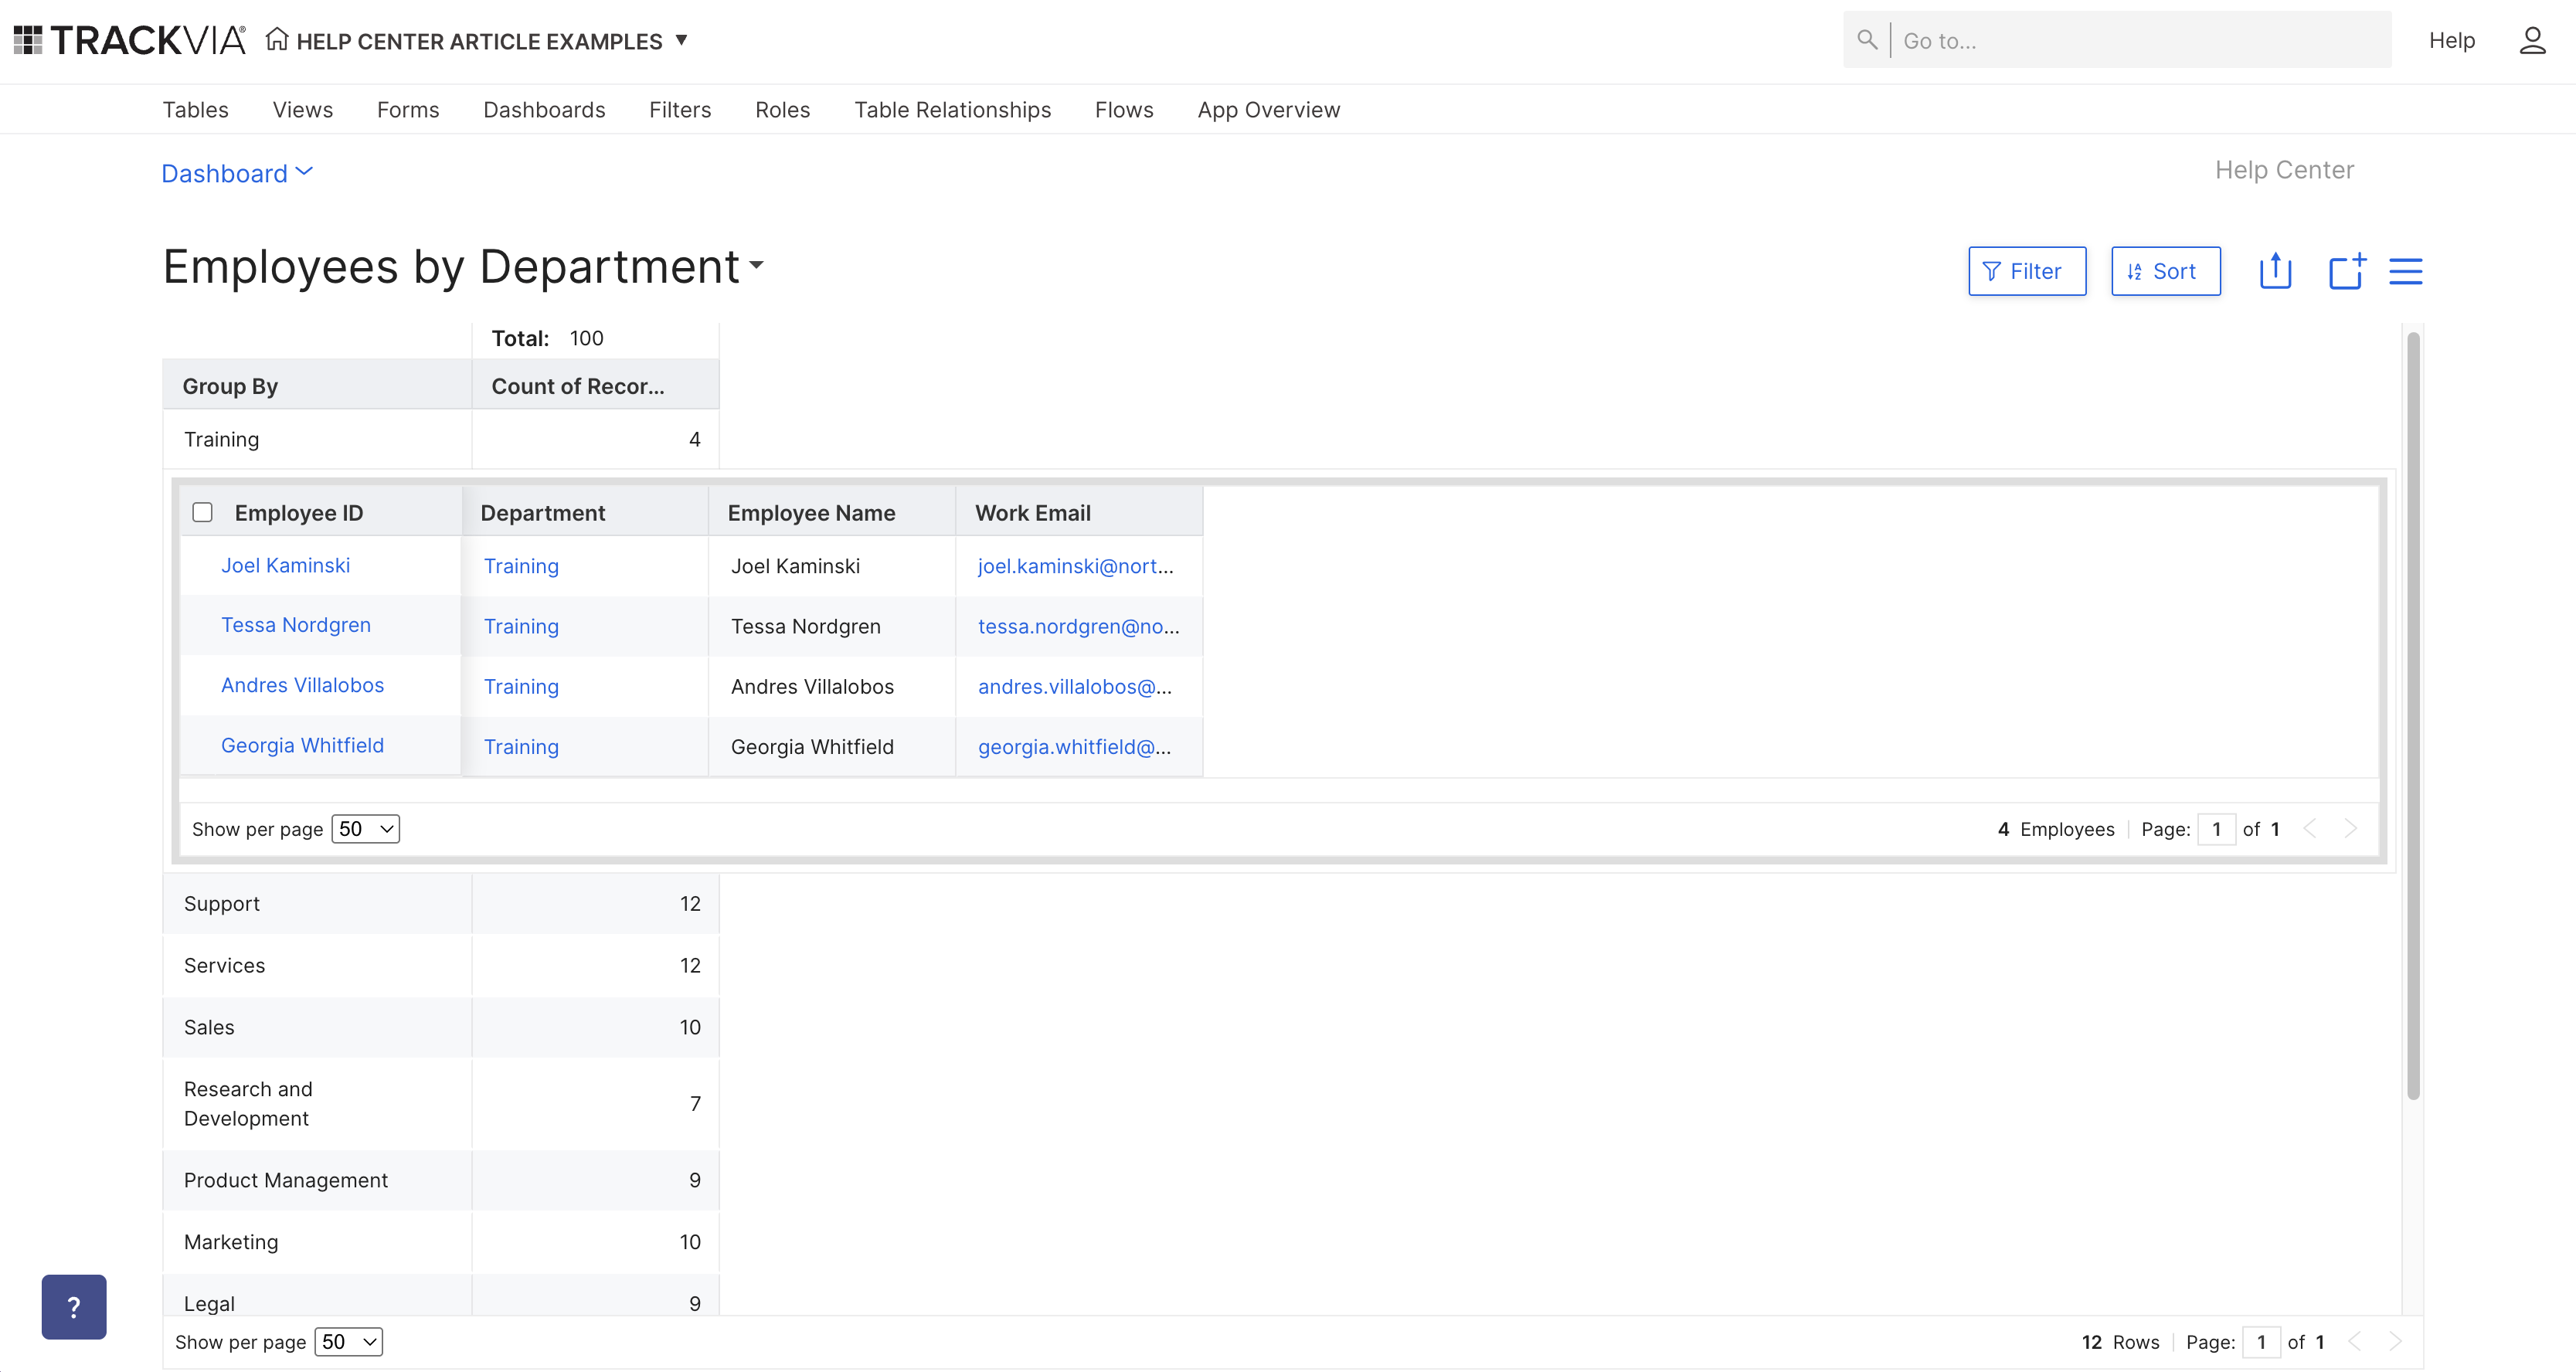Open the bottom Show per page dropdown
This screenshot has height=1372, width=2576.
pyautogui.click(x=348, y=1341)
